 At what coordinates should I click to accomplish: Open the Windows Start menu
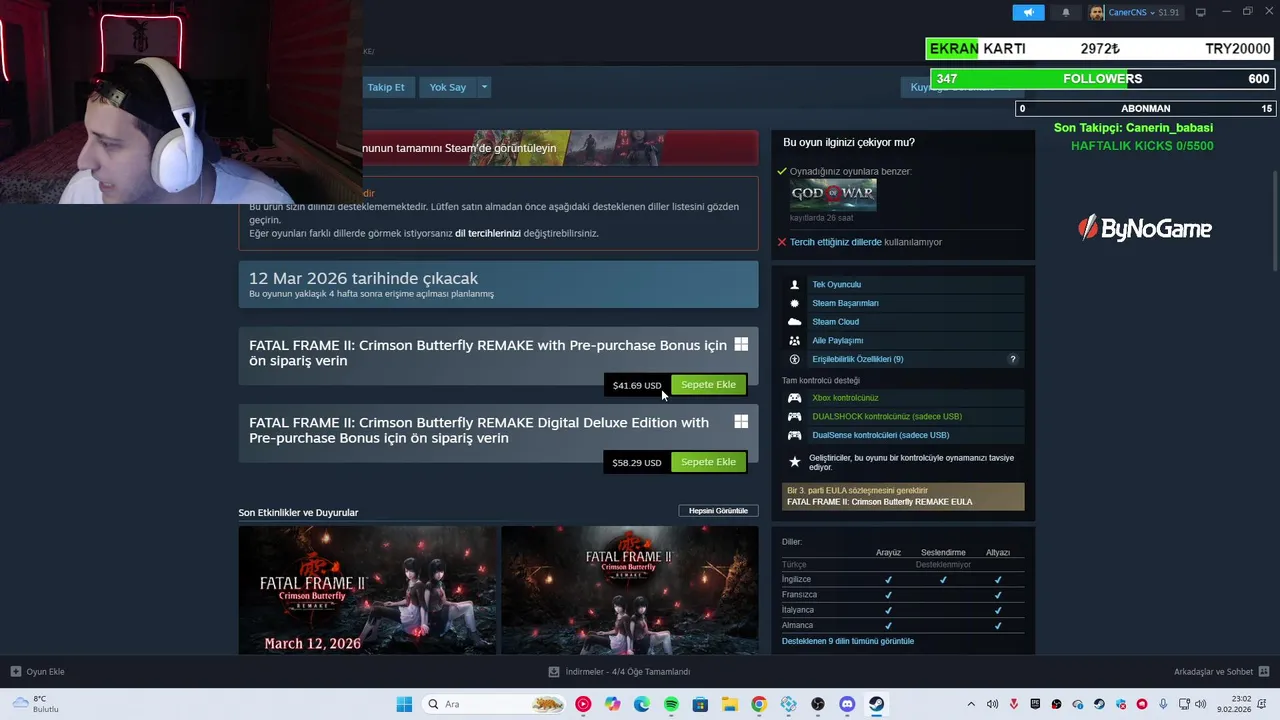[404, 704]
